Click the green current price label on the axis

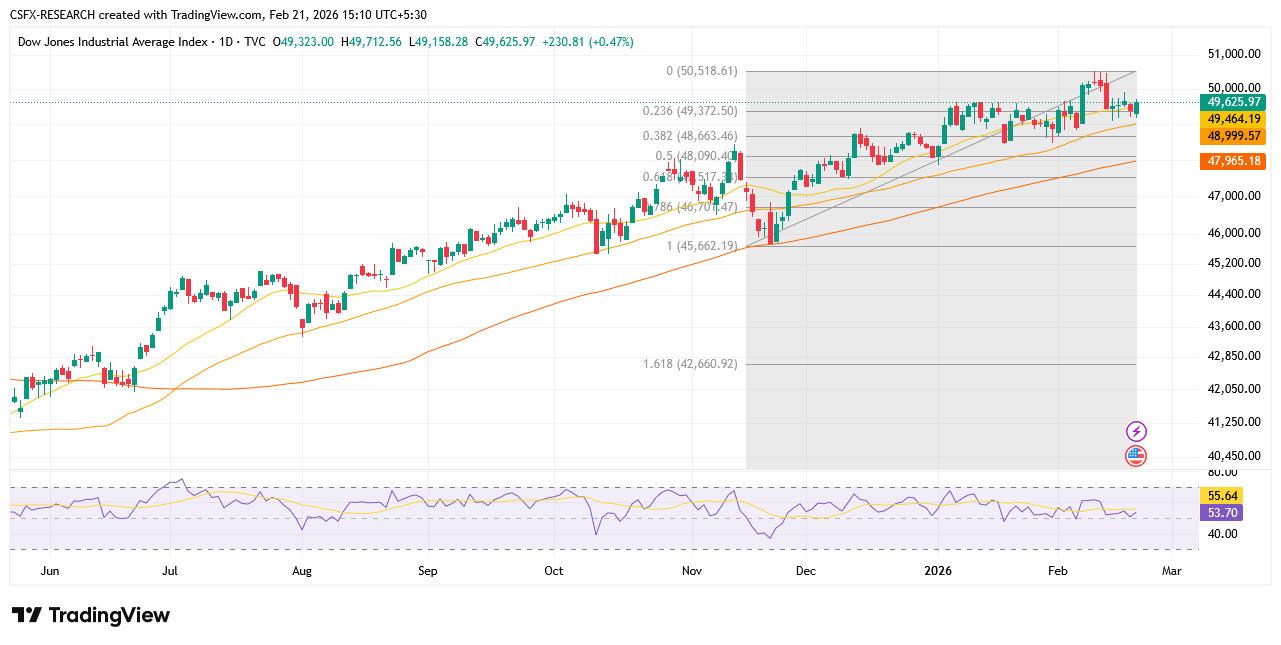click(x=1232, y=102)
